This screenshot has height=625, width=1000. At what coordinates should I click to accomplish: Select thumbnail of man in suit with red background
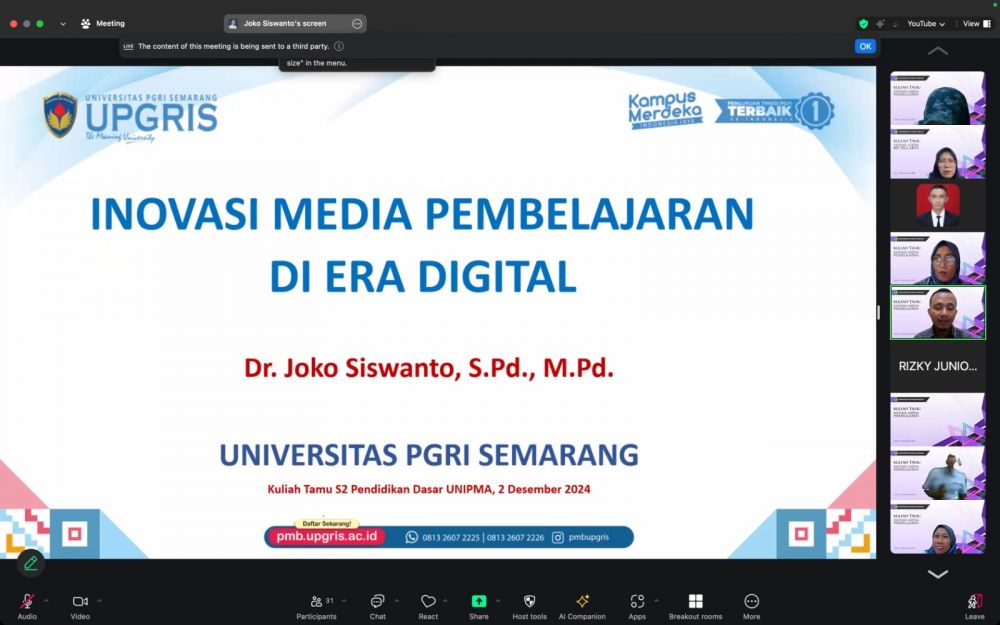pyautogui.click(x=938, y=205)
